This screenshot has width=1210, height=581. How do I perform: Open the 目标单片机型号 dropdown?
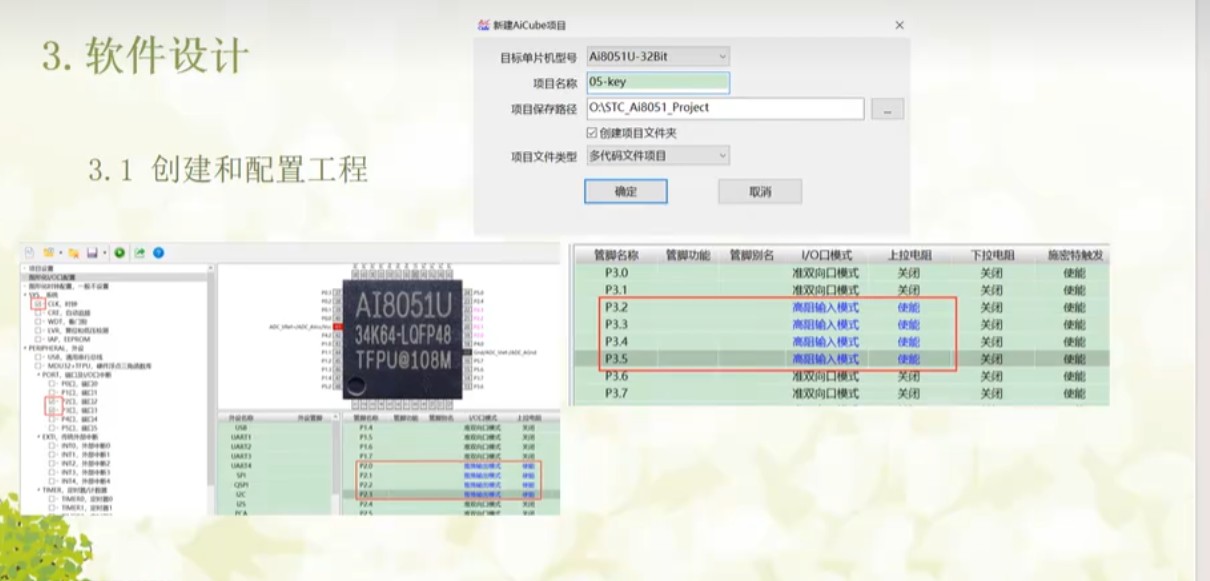tap(658, 58)
